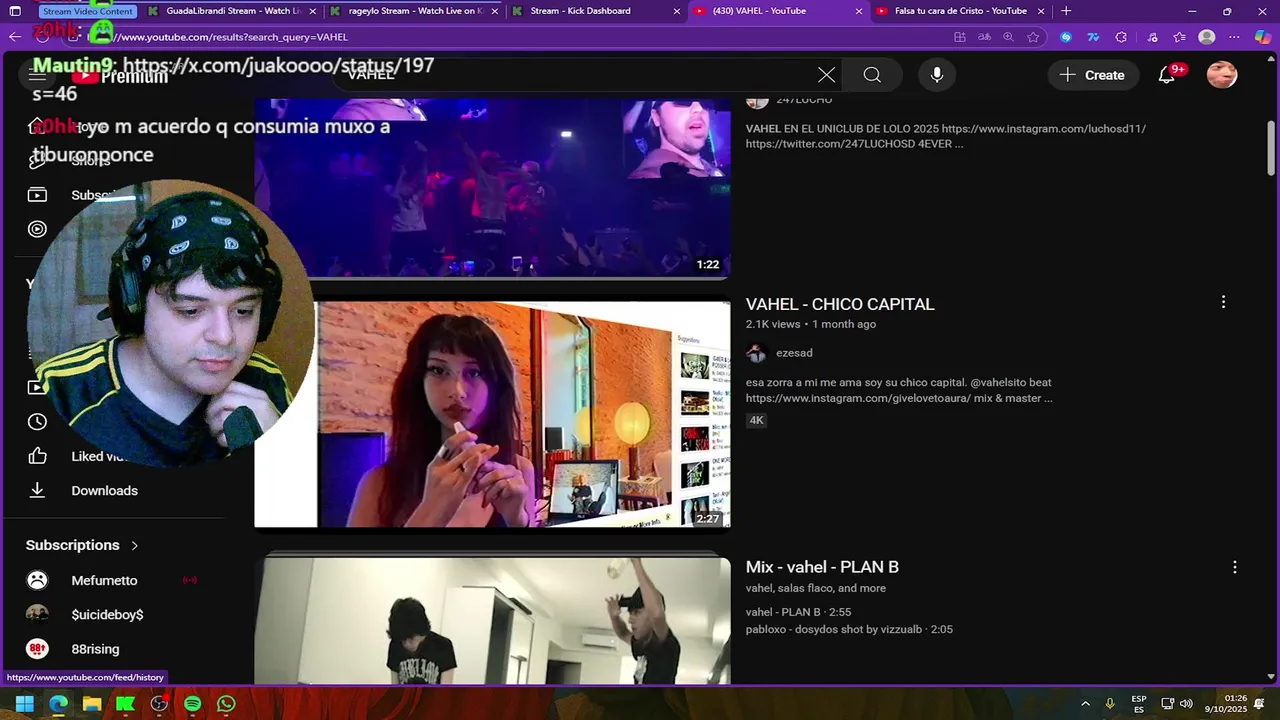Open YouTube notifications bell

point(1166,75)
